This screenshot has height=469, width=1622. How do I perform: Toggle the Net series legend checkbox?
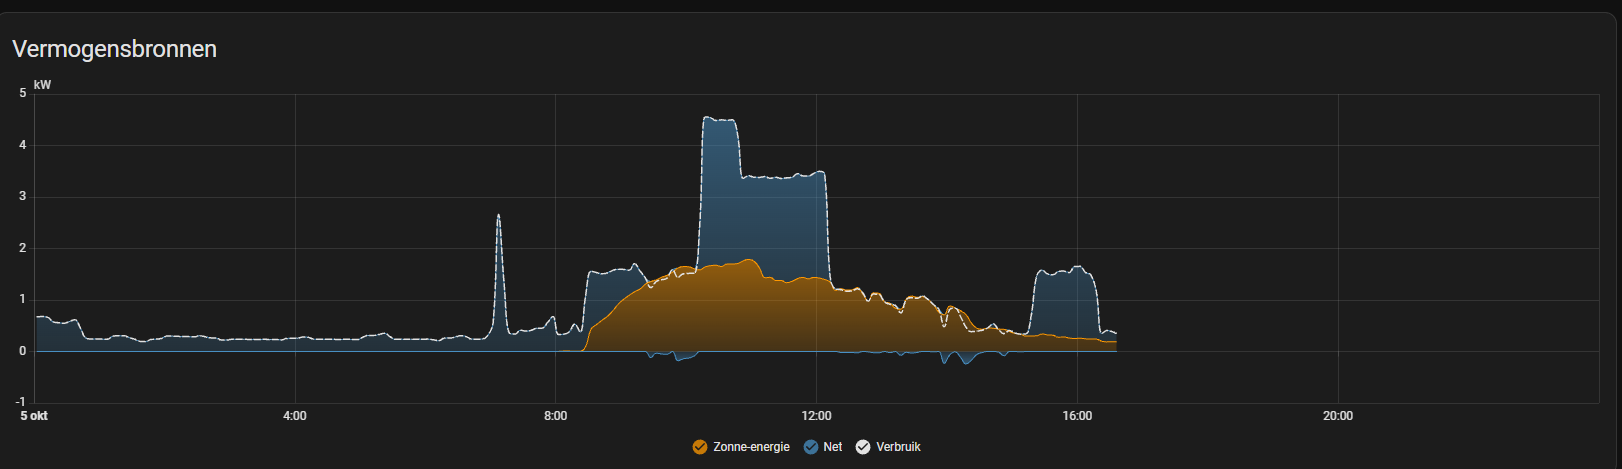(811, 447)
